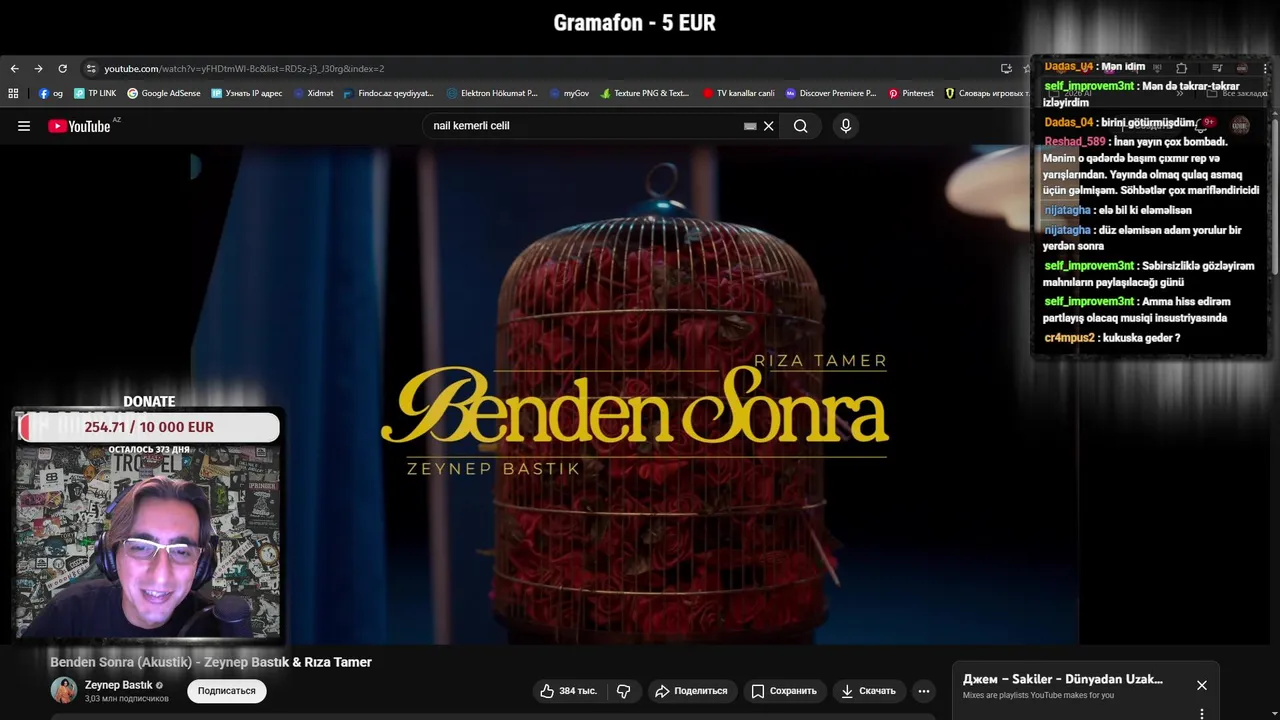Go to YouTube home via logo
This screenshot has height=720, width=1280.
(x=80, y=126)
